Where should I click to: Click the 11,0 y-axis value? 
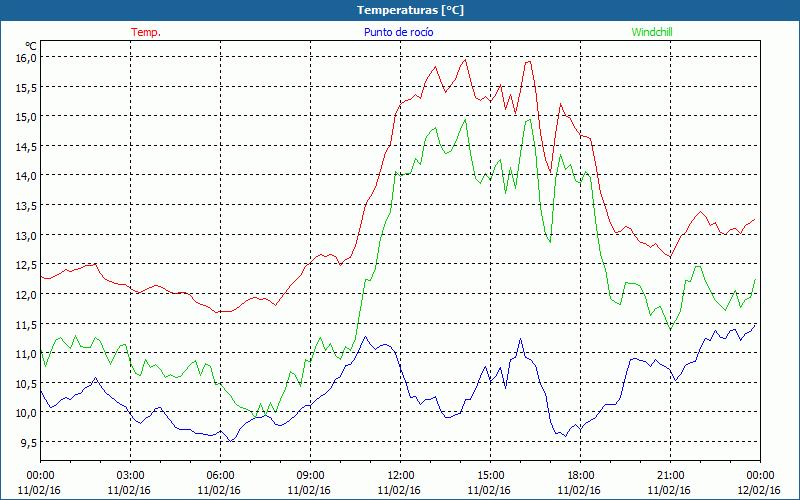coord(26,354)
